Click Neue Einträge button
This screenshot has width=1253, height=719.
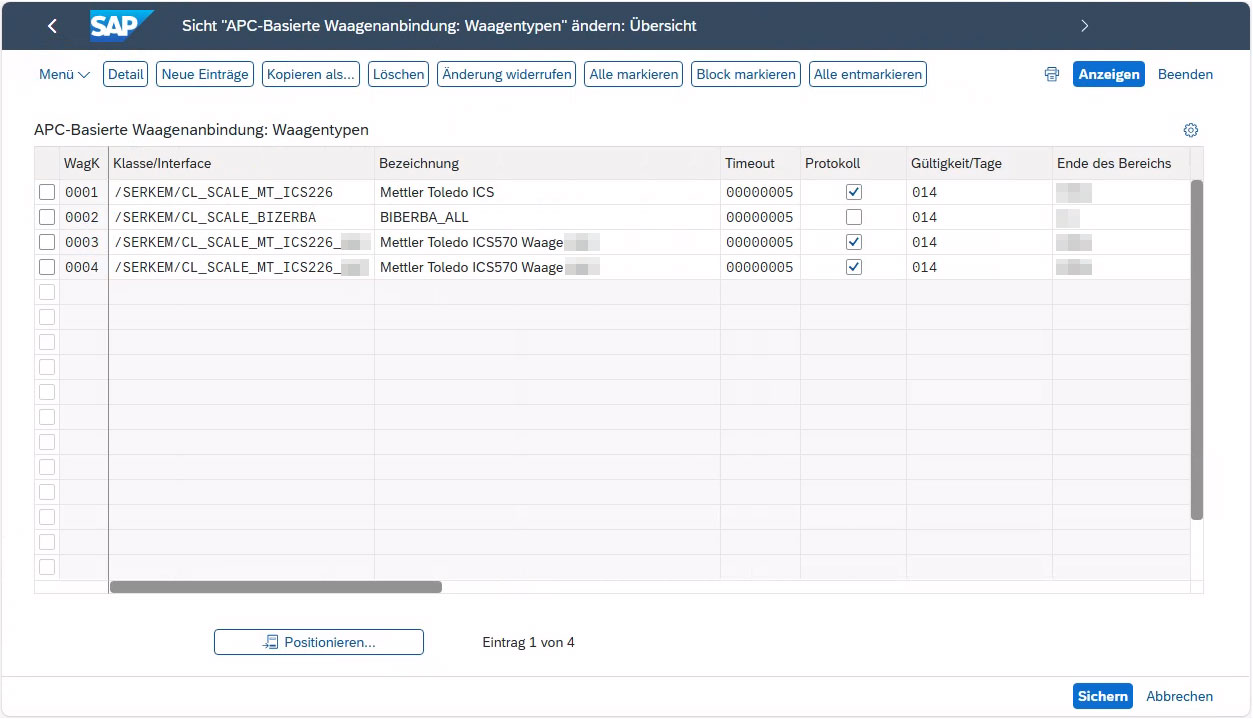coord(205,75)
